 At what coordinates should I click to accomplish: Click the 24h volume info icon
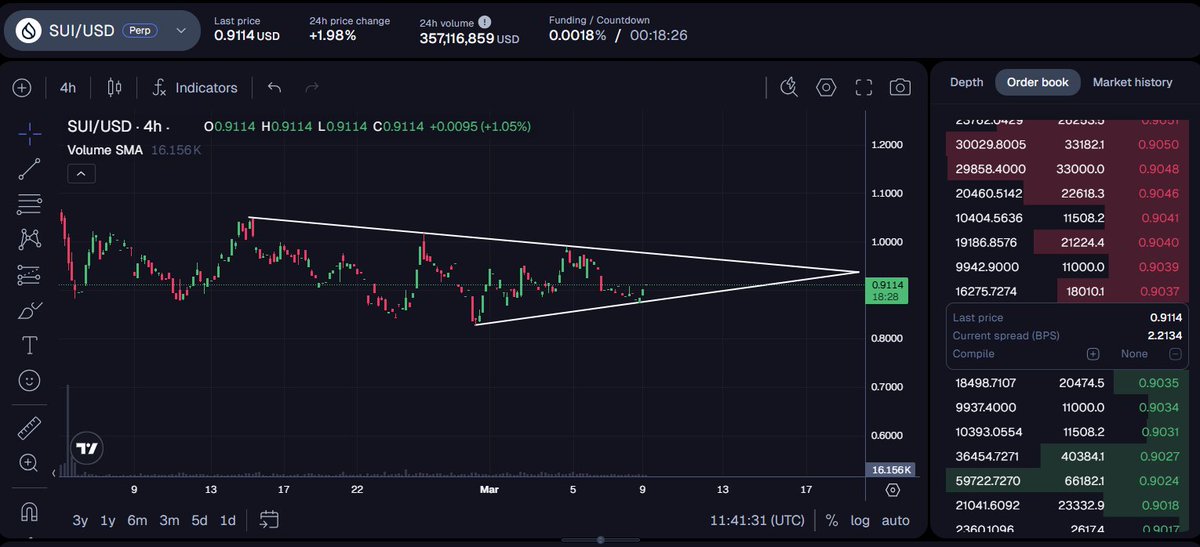click(x=485, y=21)
